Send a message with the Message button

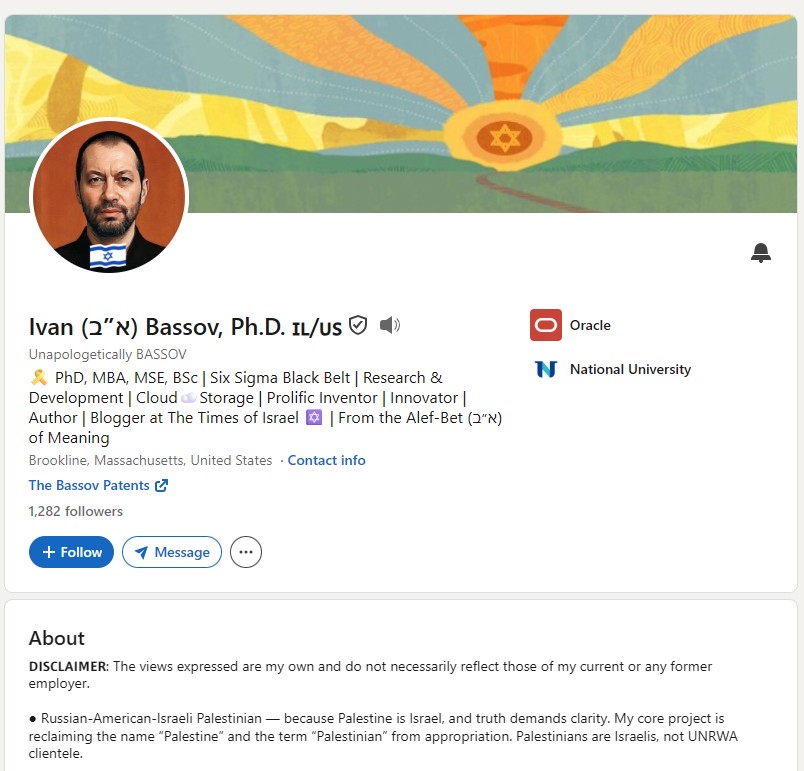(x=172, y=552)
